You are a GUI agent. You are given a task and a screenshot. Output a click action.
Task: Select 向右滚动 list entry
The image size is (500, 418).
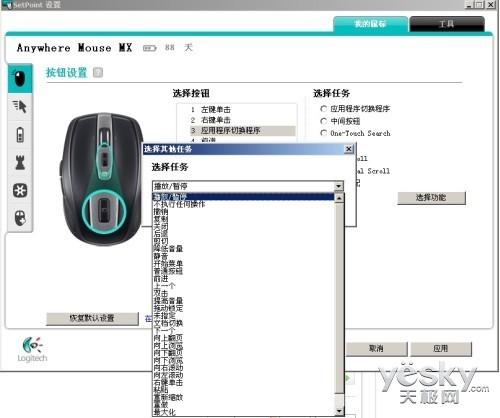coord(243,368)
